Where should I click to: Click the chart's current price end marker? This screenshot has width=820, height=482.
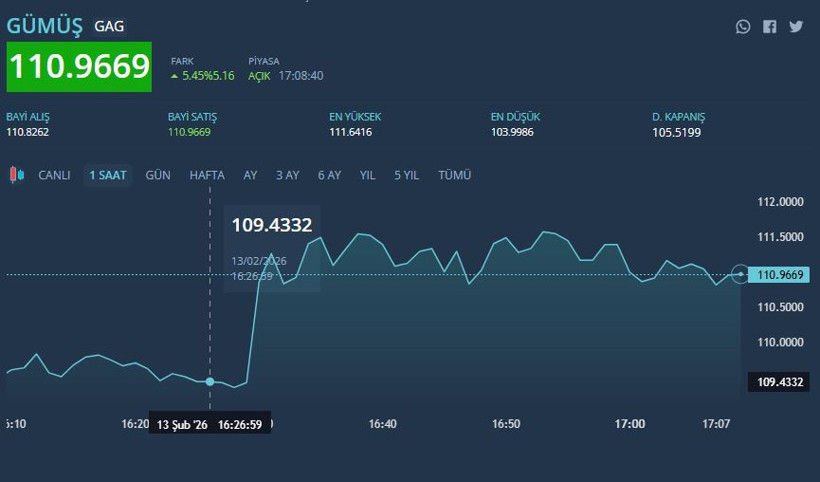740,274
